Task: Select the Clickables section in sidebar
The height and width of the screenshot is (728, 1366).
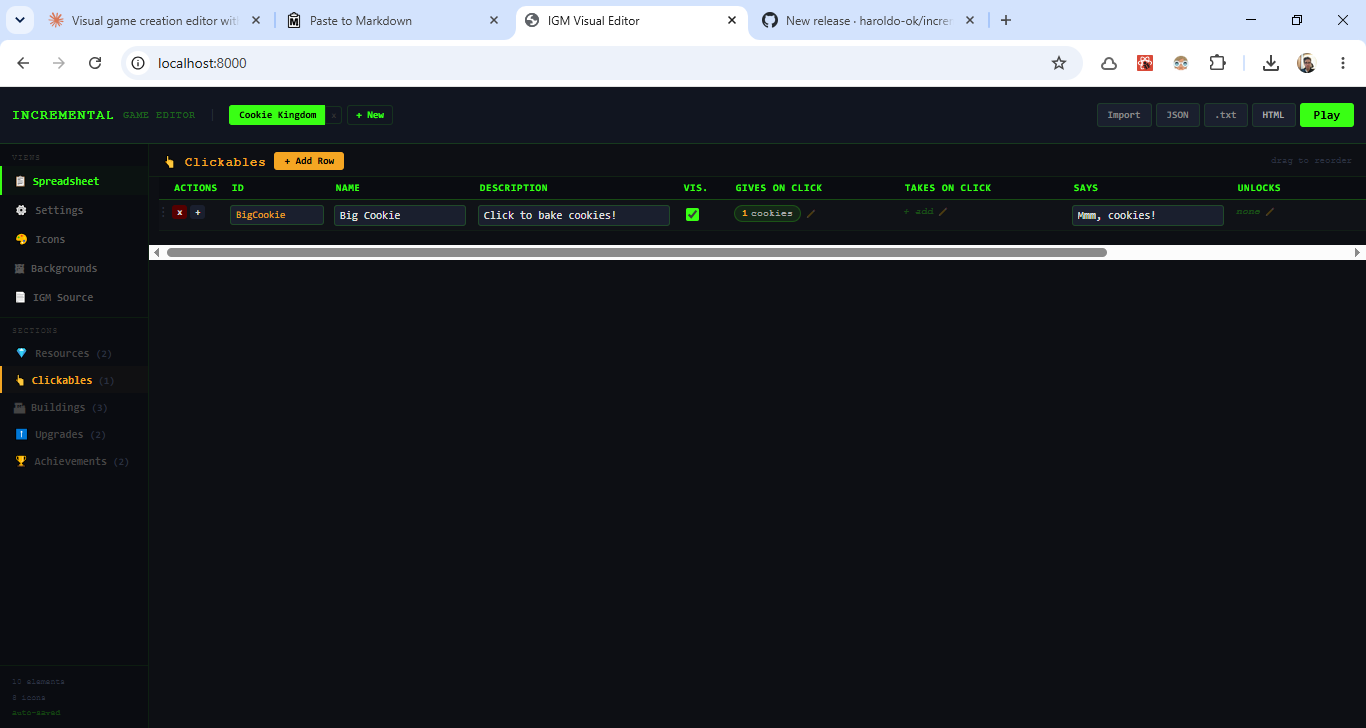Action: pos(74,380)
